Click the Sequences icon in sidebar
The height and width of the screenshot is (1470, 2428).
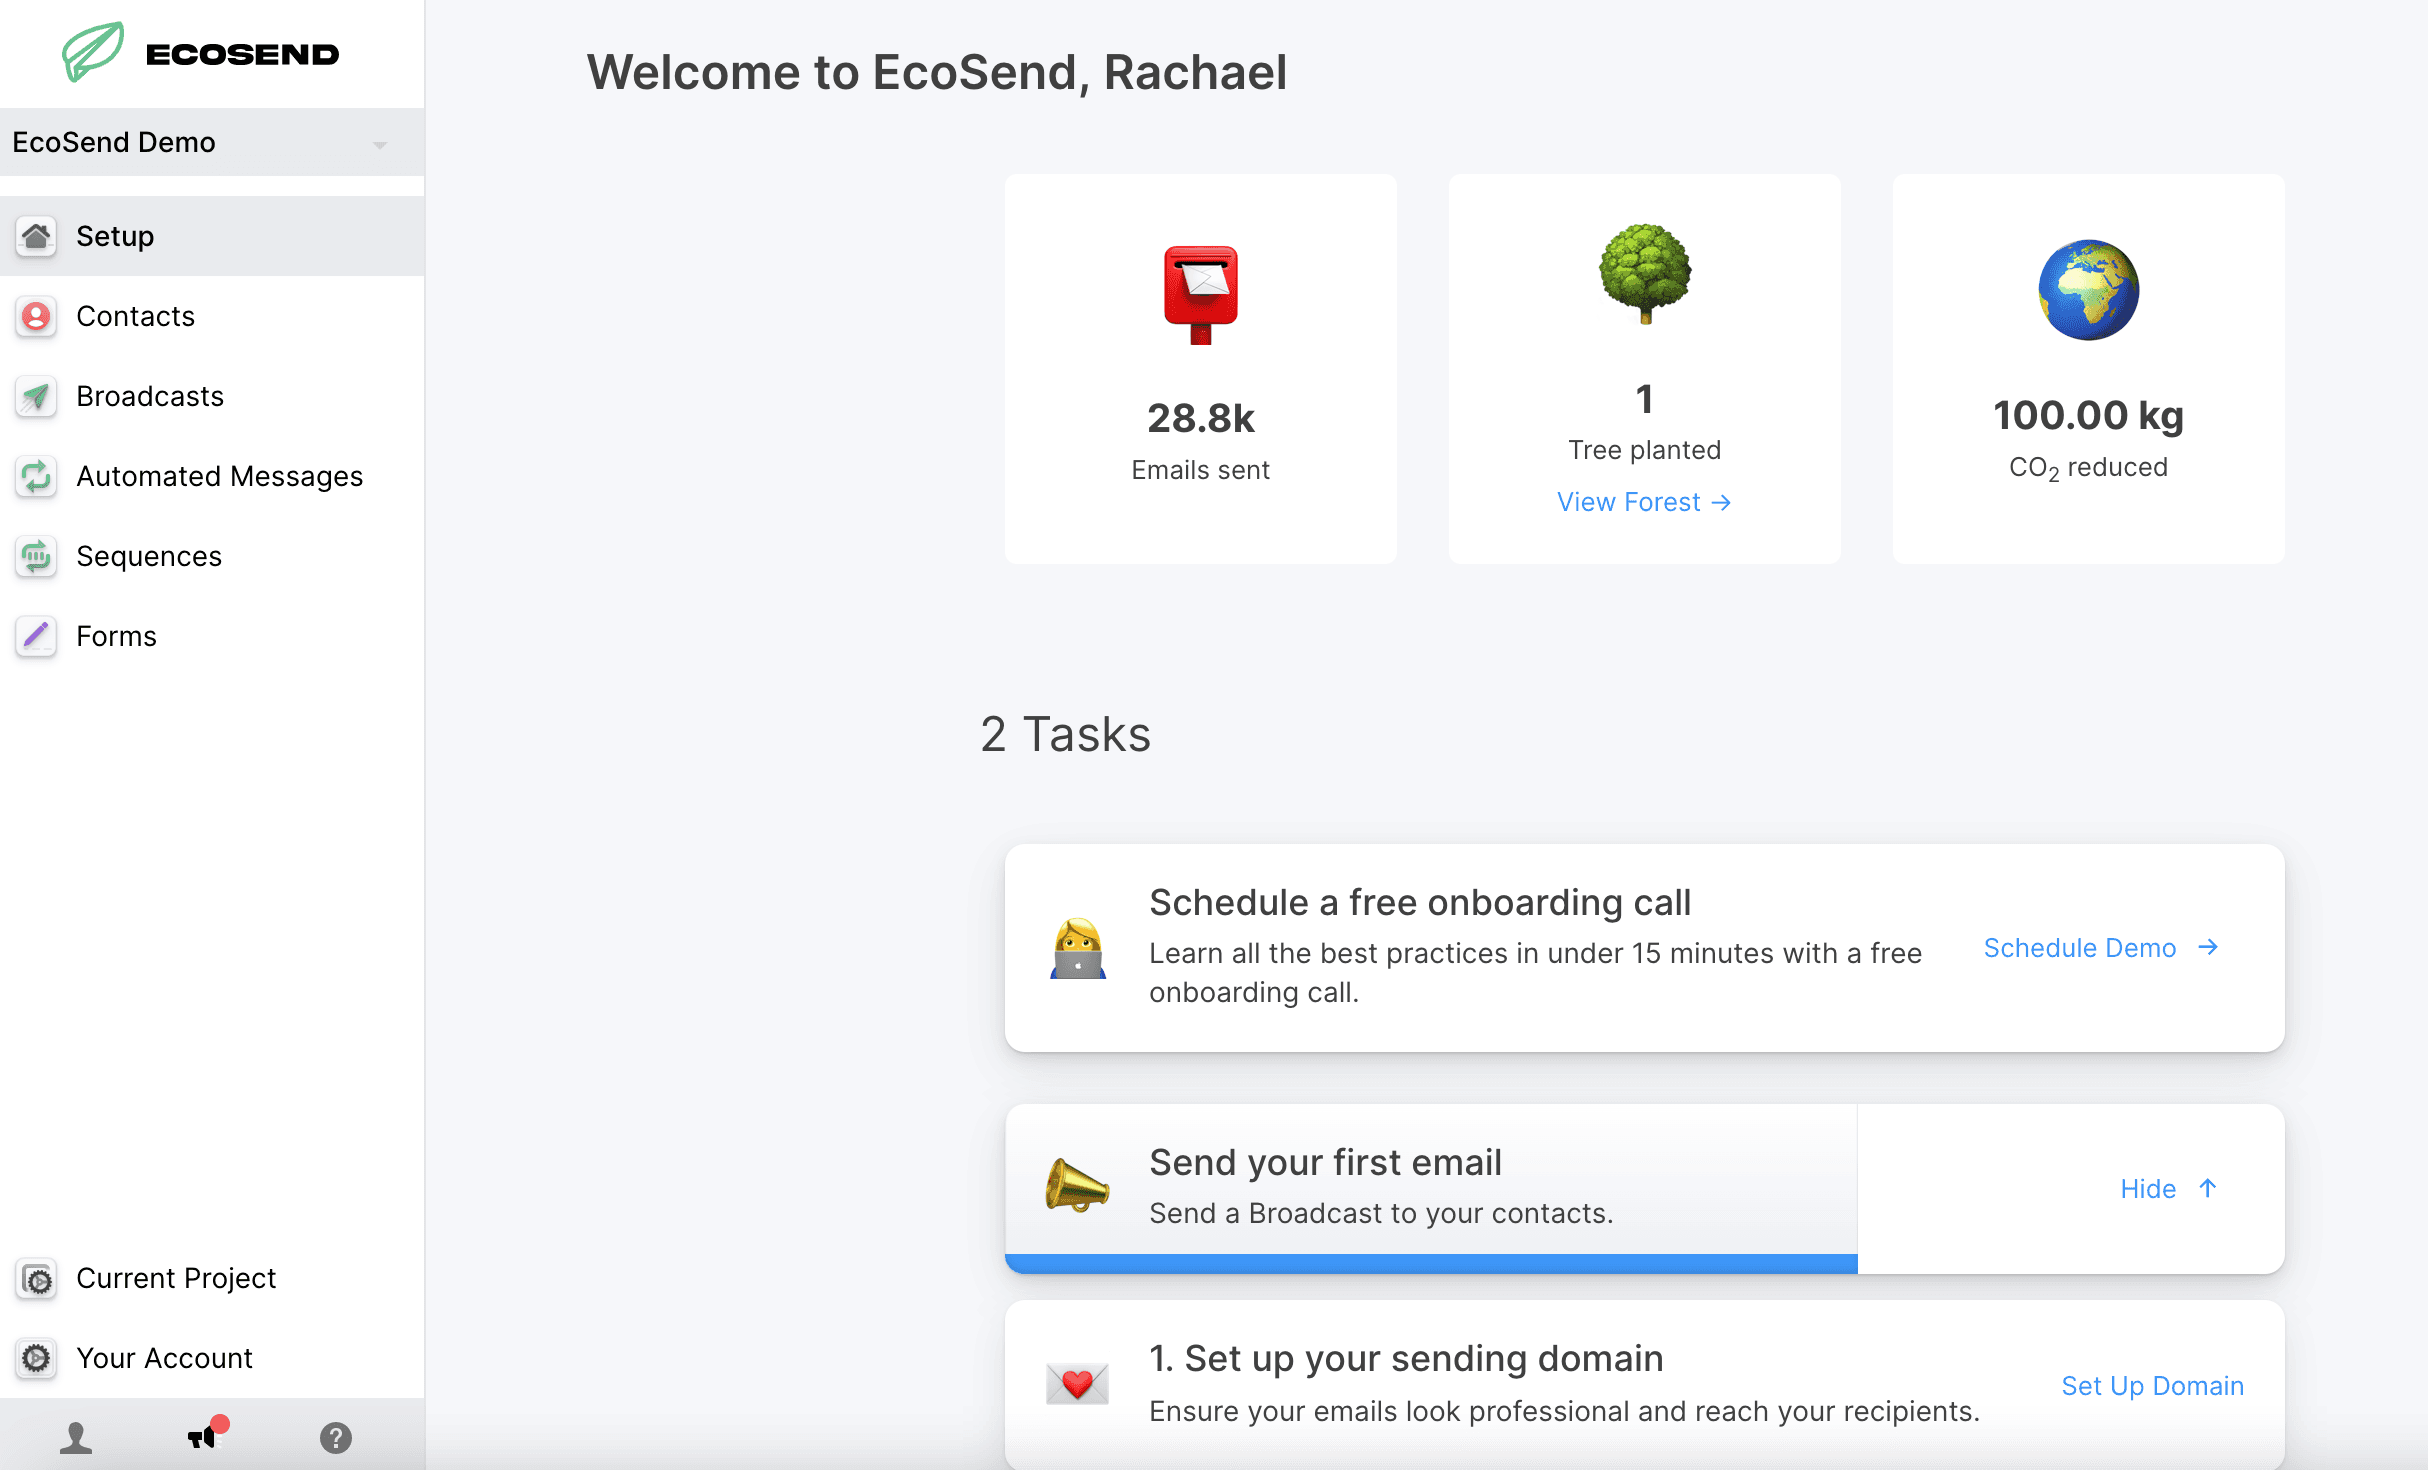36,557
